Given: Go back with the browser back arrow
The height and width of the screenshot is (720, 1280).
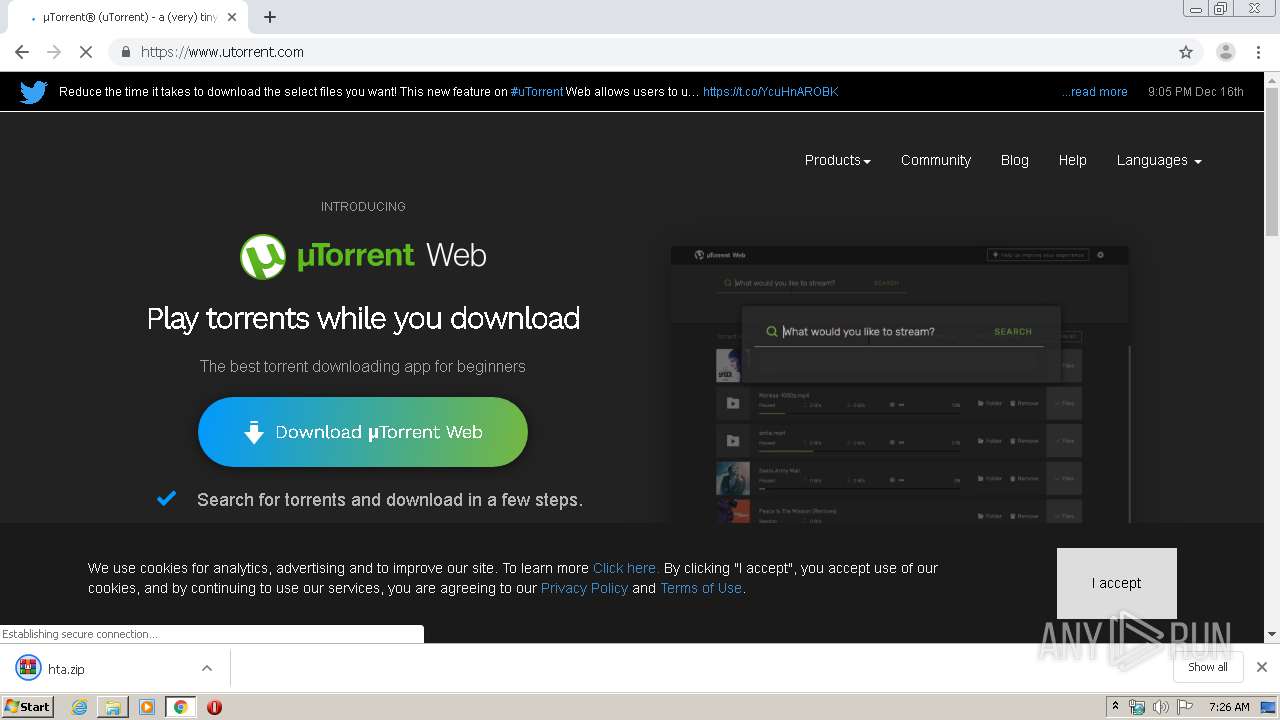Looking at the screenshot, I should click(22, 52).
